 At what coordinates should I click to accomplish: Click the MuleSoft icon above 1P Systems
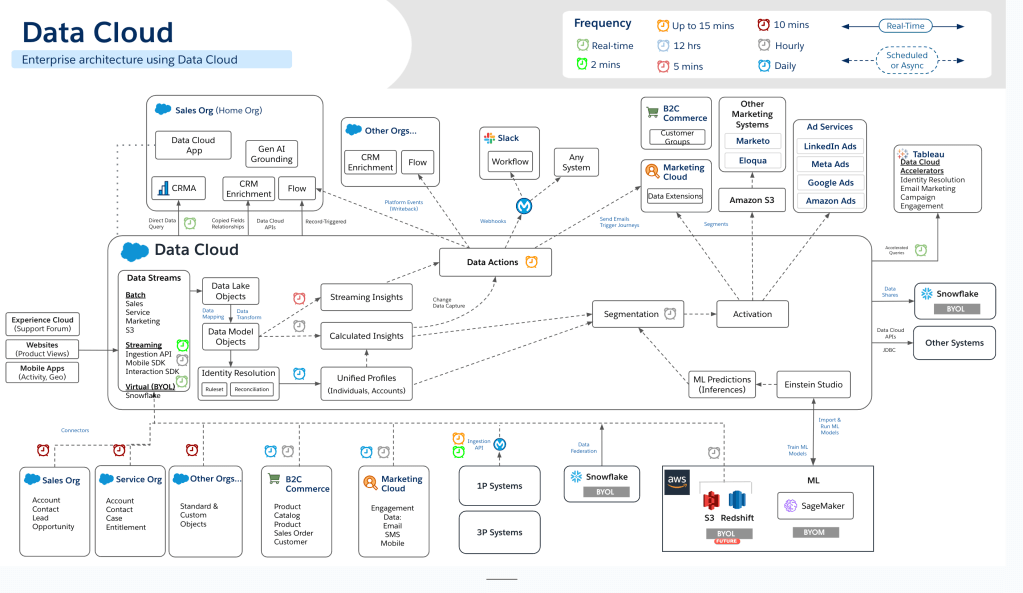click(x=500, y=444)
